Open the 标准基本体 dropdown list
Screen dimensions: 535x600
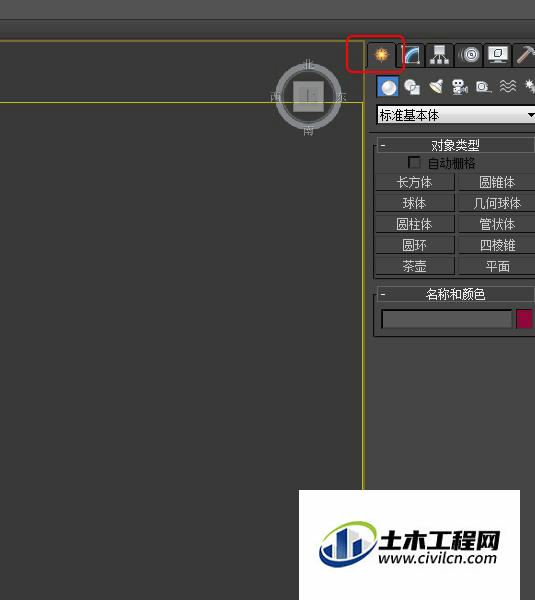click(455, 115)
